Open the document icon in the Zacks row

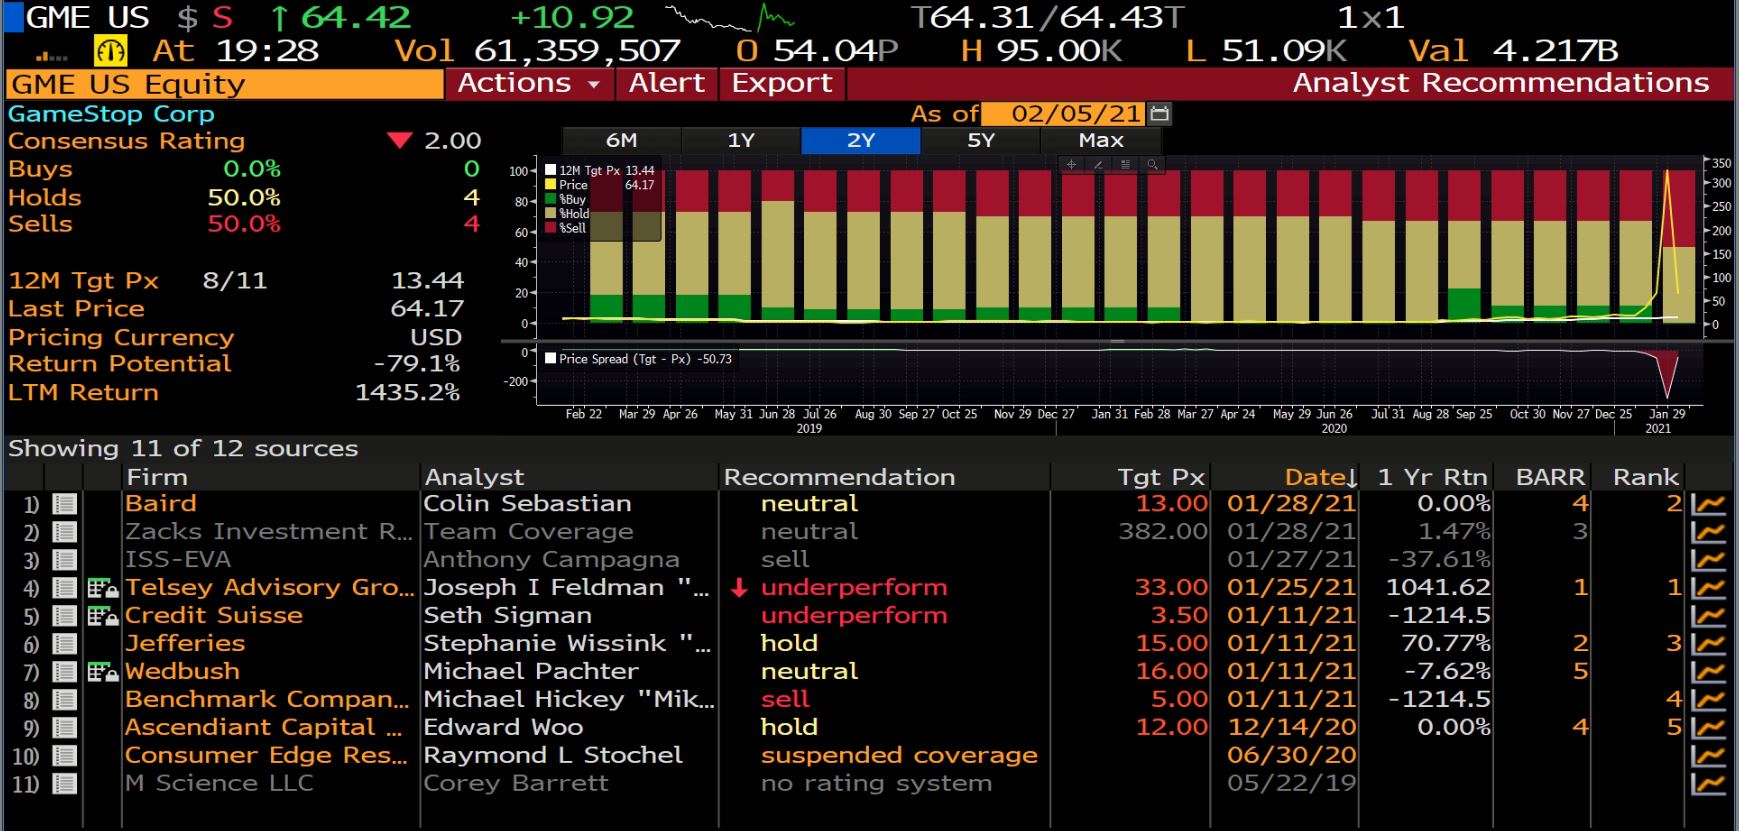(64, 532)
